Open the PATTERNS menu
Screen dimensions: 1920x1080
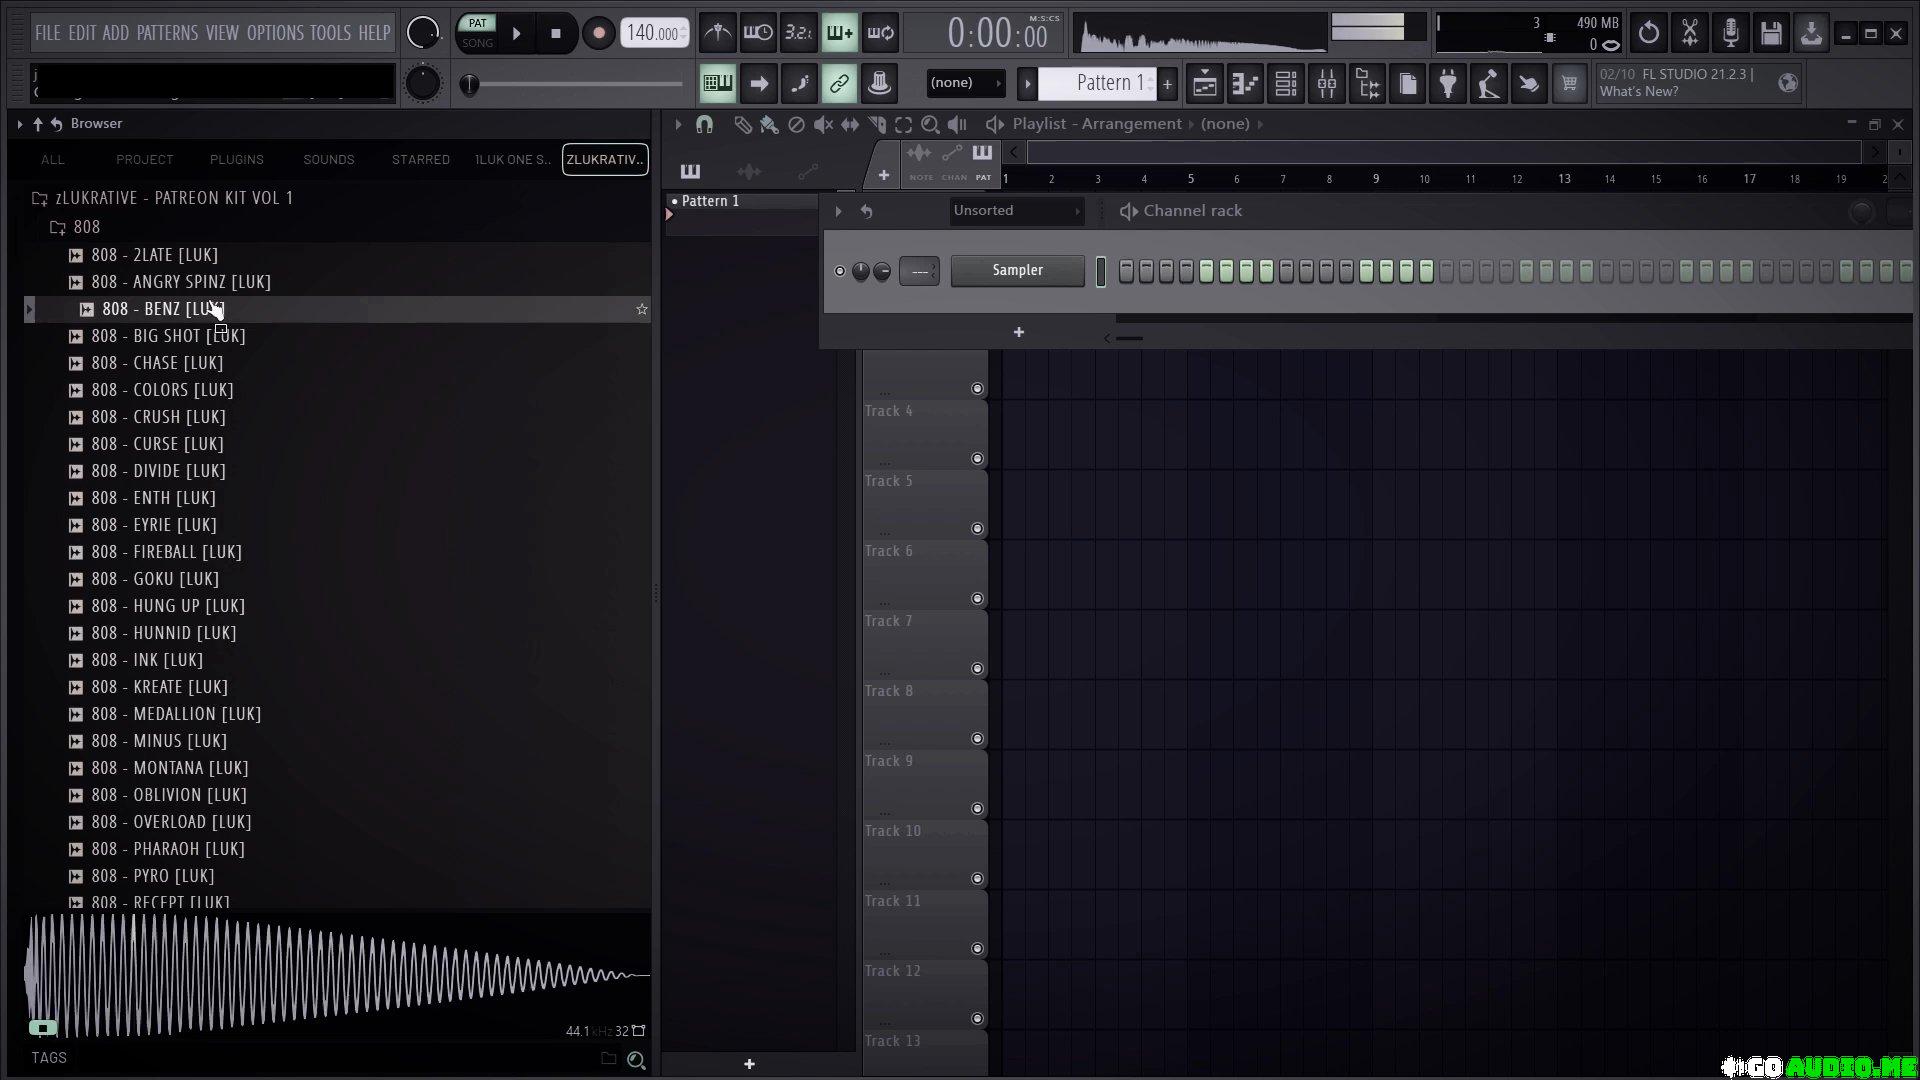point(167,33)
